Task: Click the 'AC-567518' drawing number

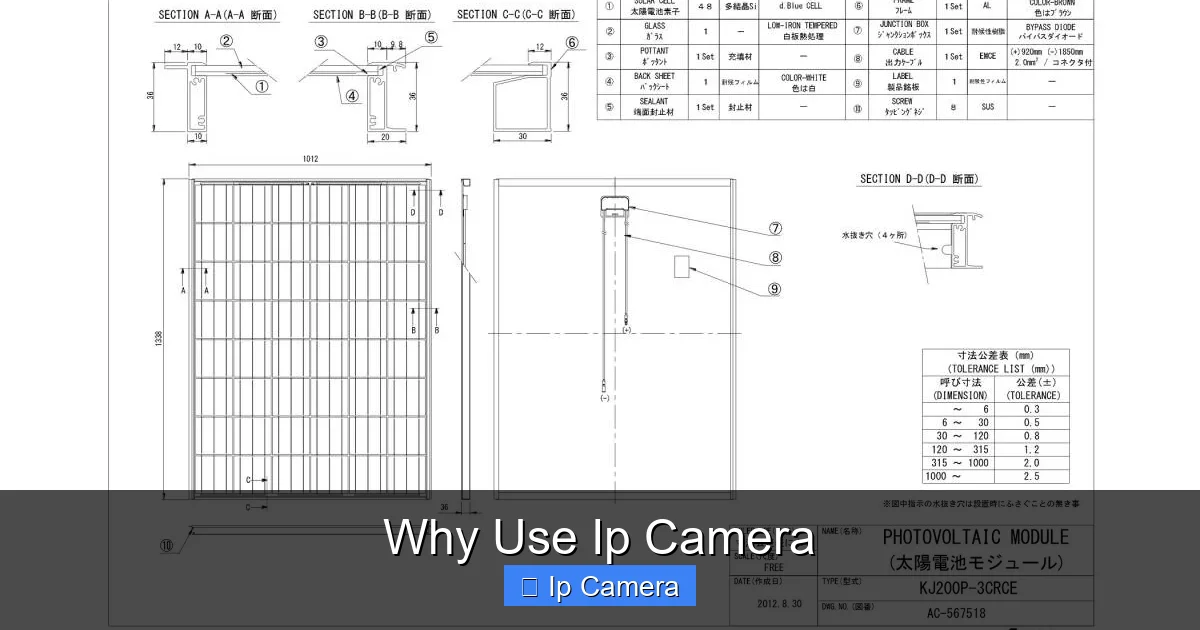Action: (x=955, y=613)
